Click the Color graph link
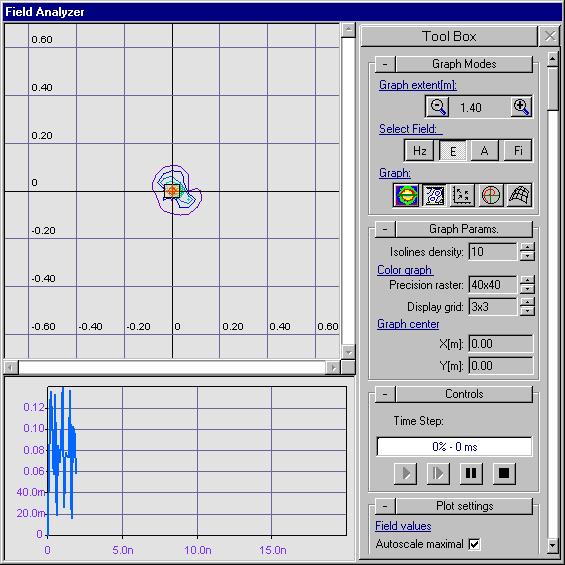The height and width of the screenshot is (565, 565). point(405,270)
